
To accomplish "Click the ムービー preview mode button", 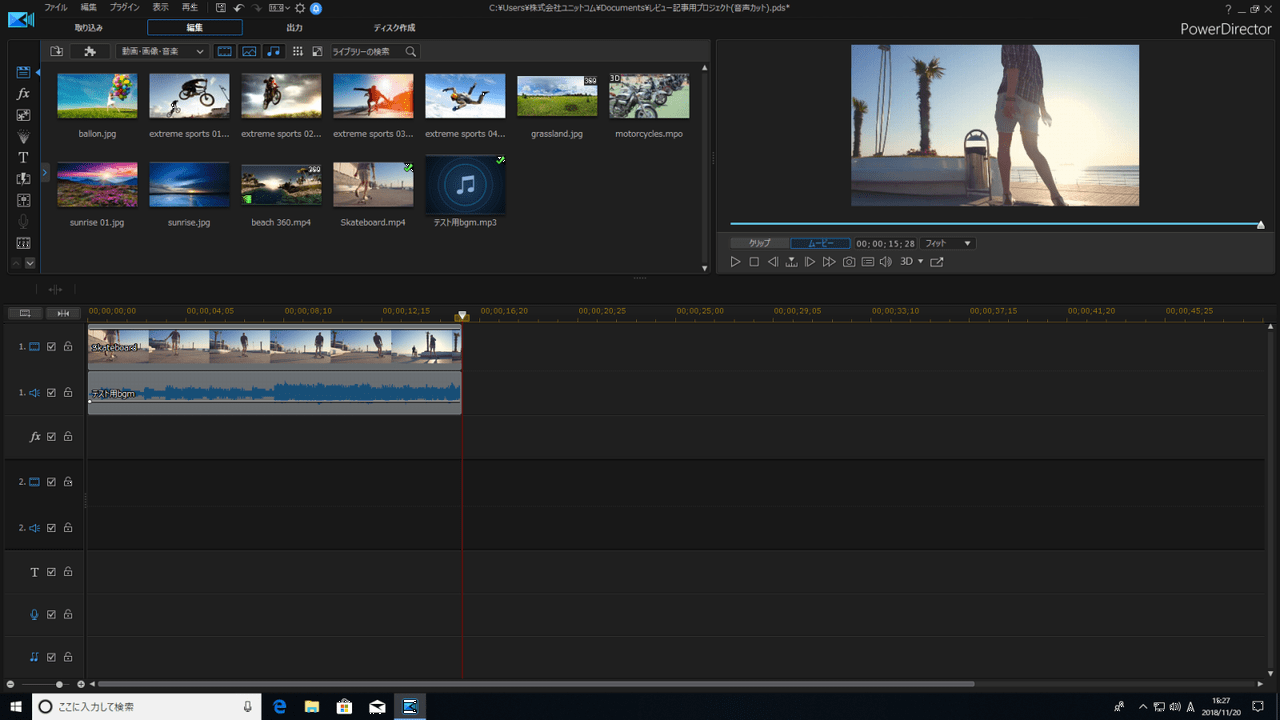I will tap(820, 243).
